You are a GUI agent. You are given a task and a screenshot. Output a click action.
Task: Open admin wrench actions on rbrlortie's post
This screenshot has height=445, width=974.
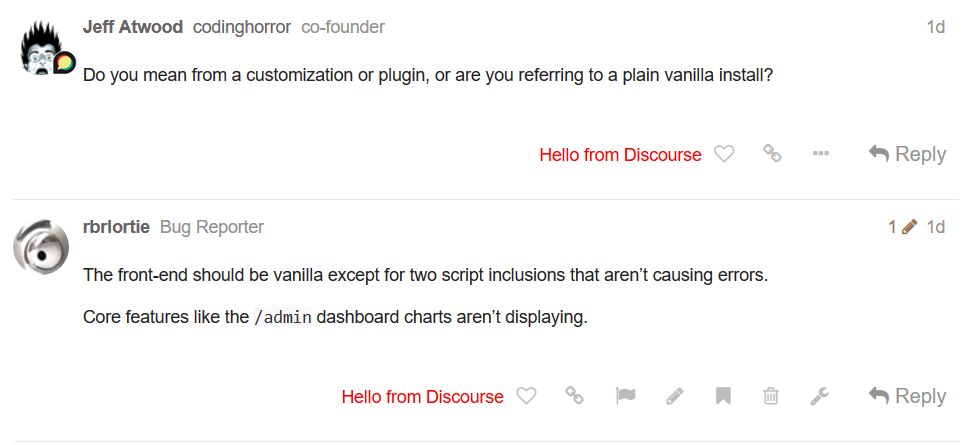tap(820, 396)
